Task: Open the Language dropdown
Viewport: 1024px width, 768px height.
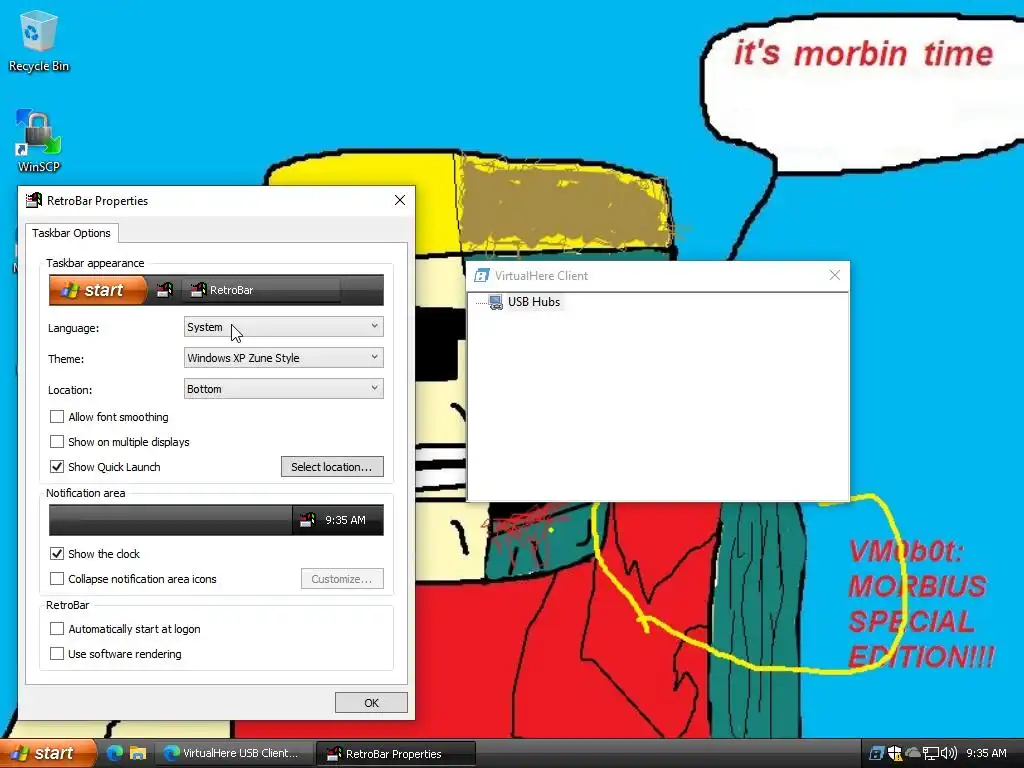Action: pos(283,327)
